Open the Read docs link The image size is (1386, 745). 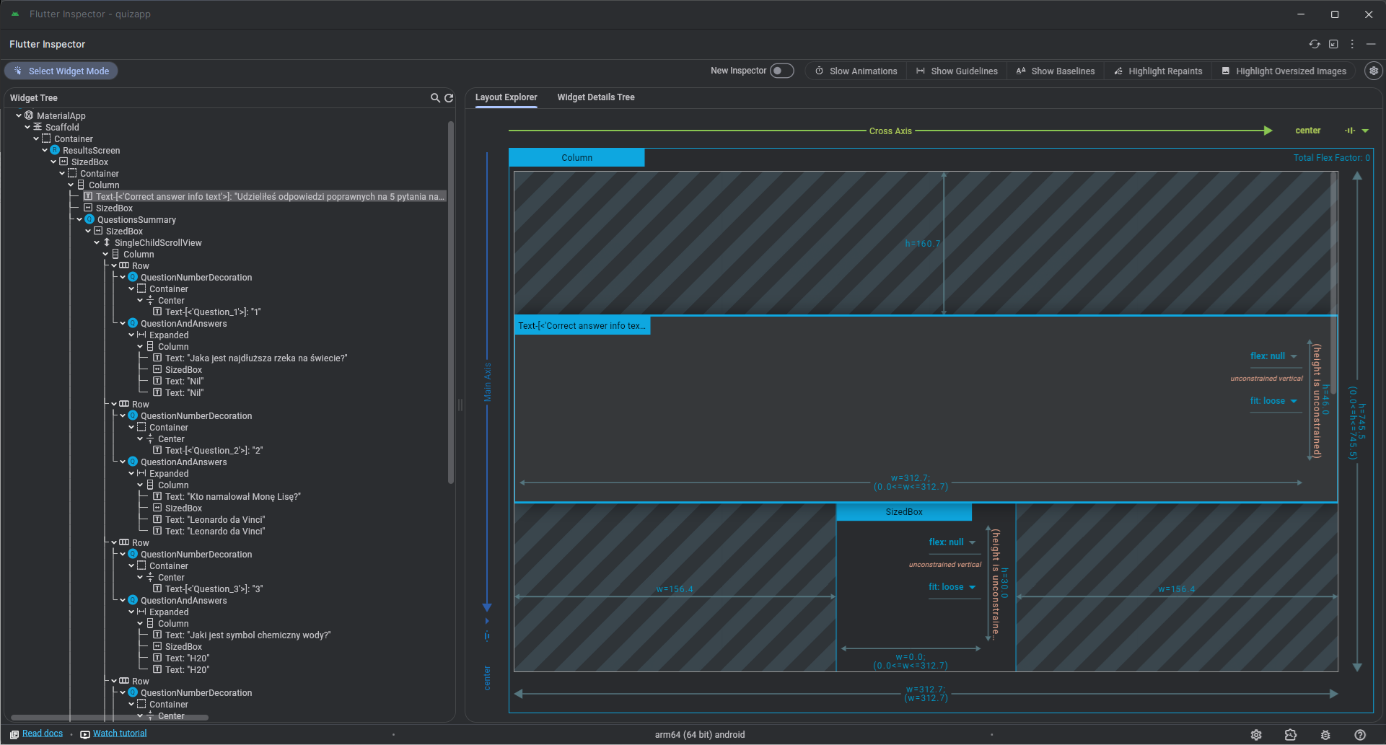coord(42,734)
